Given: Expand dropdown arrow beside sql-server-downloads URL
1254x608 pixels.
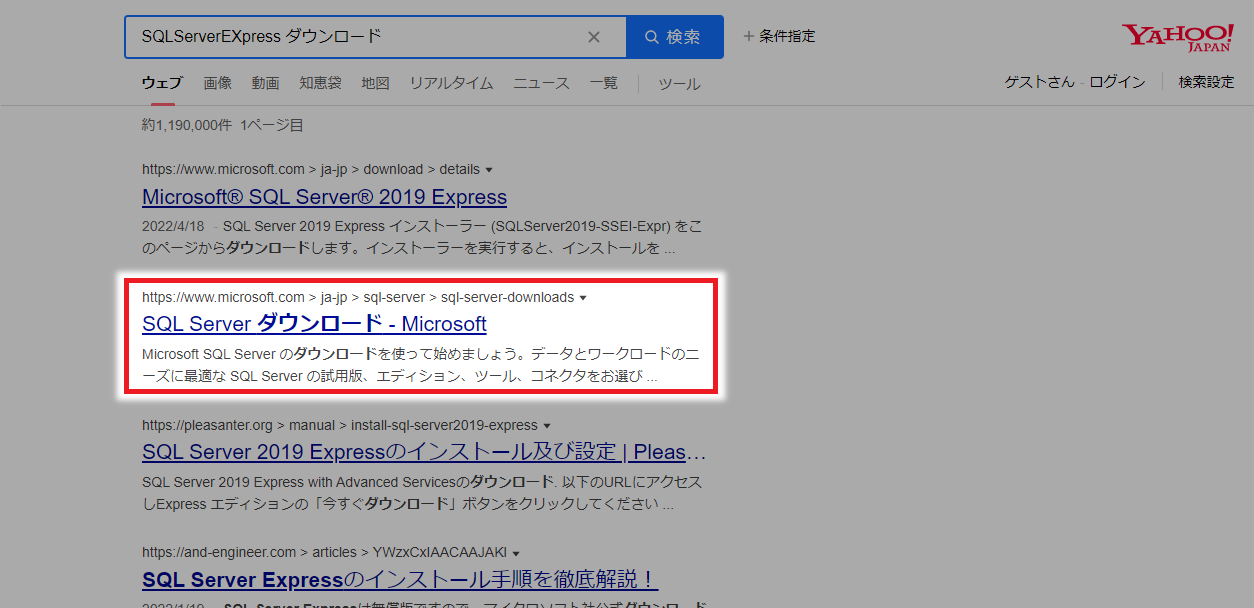Looking at the screenshot, I should pos(583,298).
